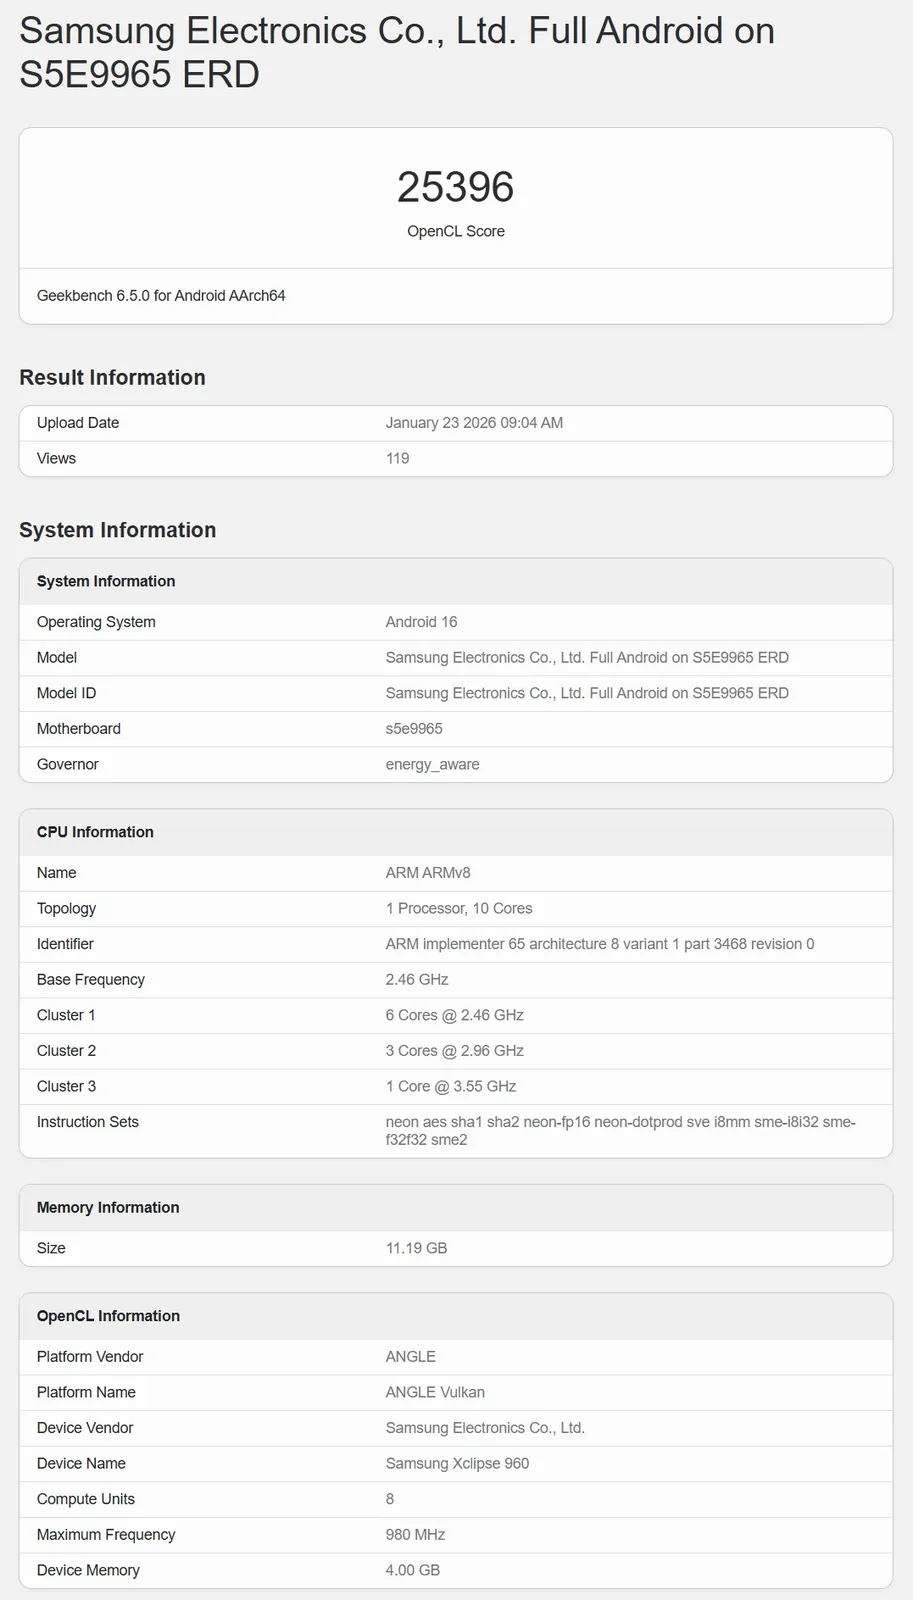Click the Instruction Sets value text

point(620,1130)
